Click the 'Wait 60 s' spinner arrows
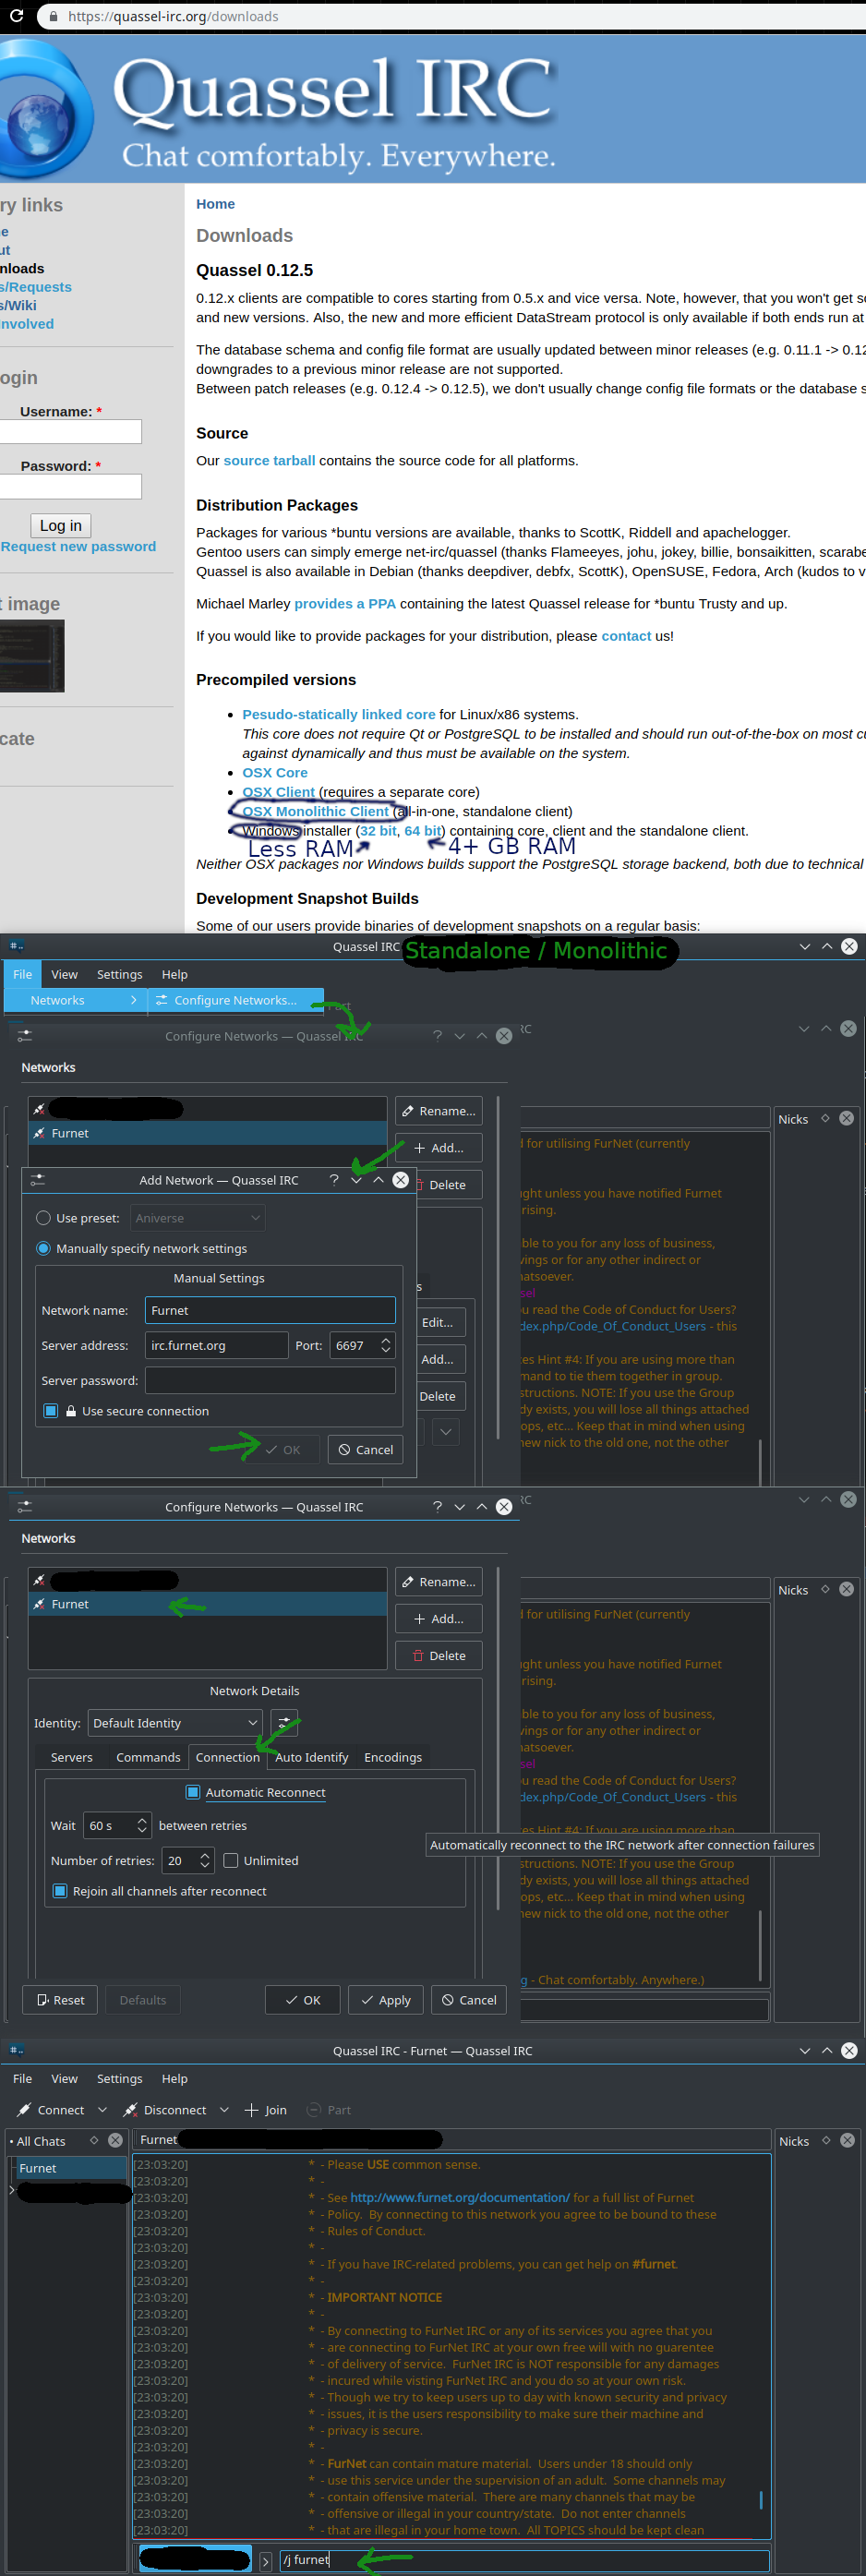The width and height of the screenshot is (866, 2576). (x=142, y=1826)
